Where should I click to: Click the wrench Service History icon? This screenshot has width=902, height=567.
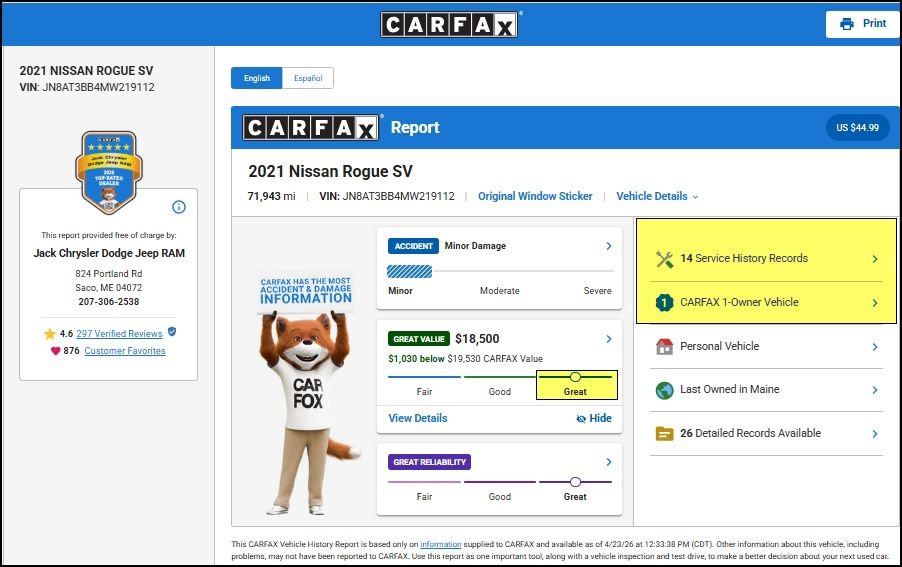tap(664, 259)
